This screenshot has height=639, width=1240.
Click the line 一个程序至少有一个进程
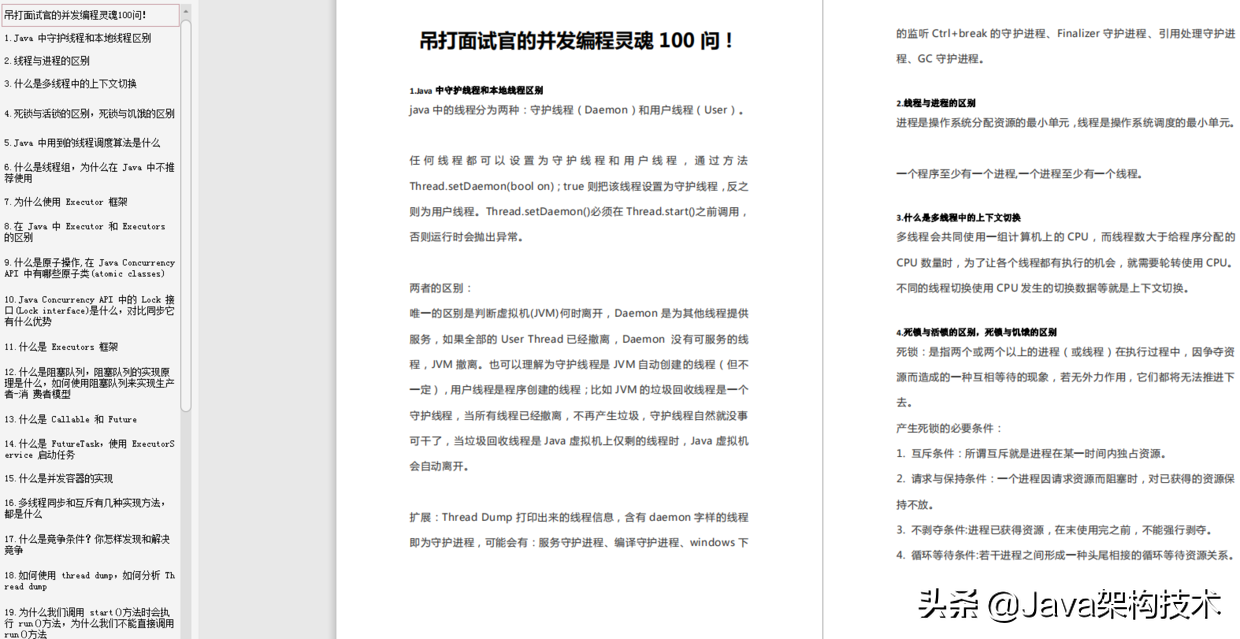pos(1019,174)
